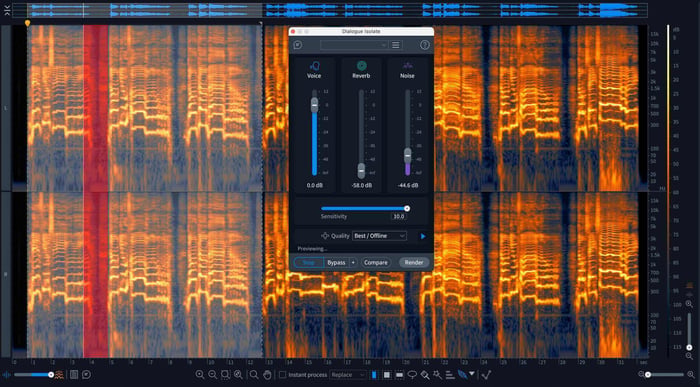
Task: Select the Spectral Repair pencil tool
Action: pos(462,375)
